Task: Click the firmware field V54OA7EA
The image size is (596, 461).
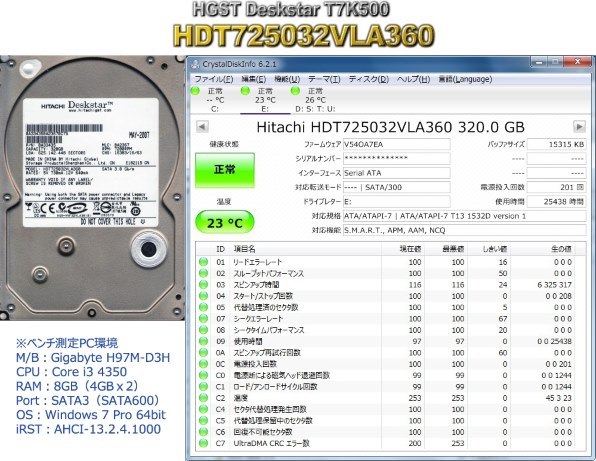Action: (396, 144)
